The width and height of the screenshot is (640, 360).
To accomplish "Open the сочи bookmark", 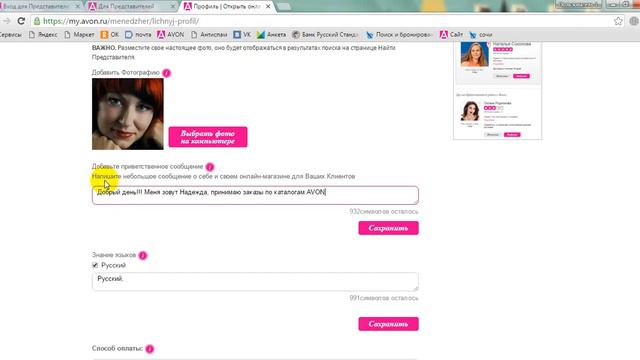I will [x=481, y=35].
